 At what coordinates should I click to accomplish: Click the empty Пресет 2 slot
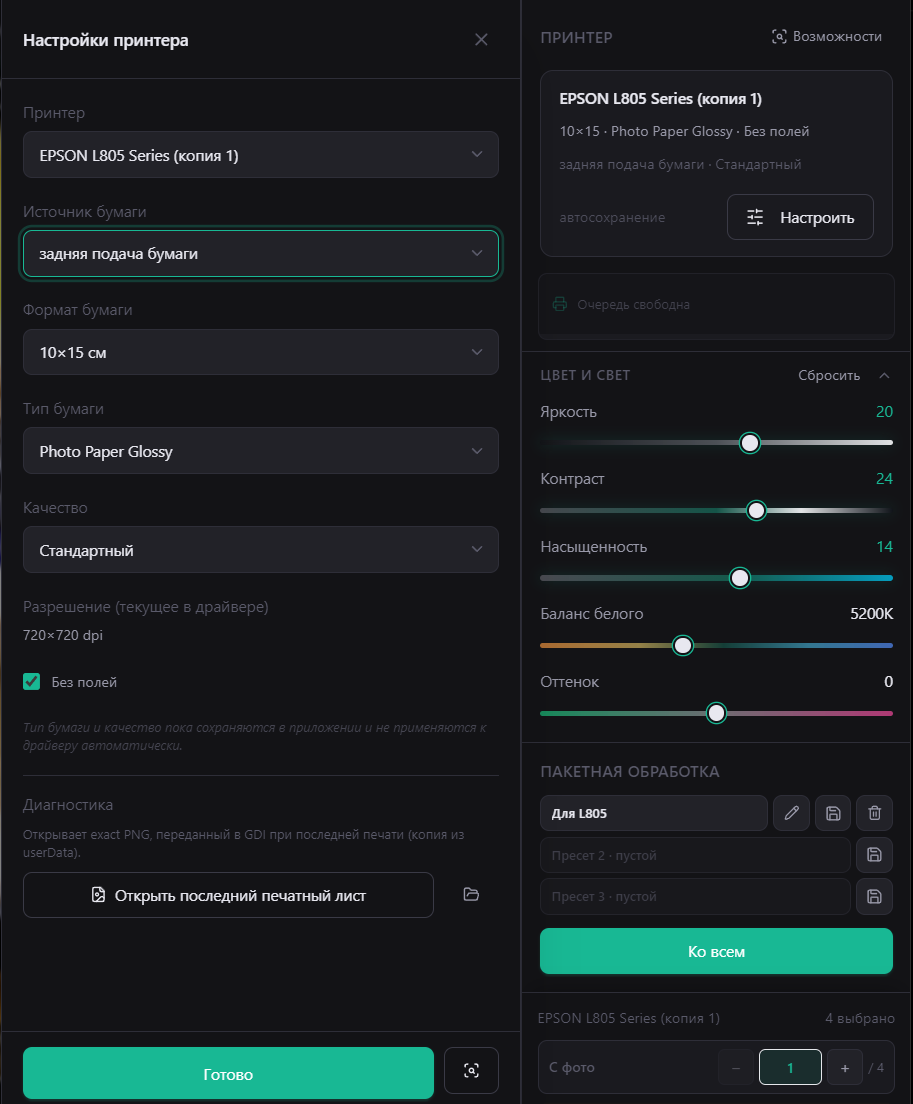click(x=695, y=855)
